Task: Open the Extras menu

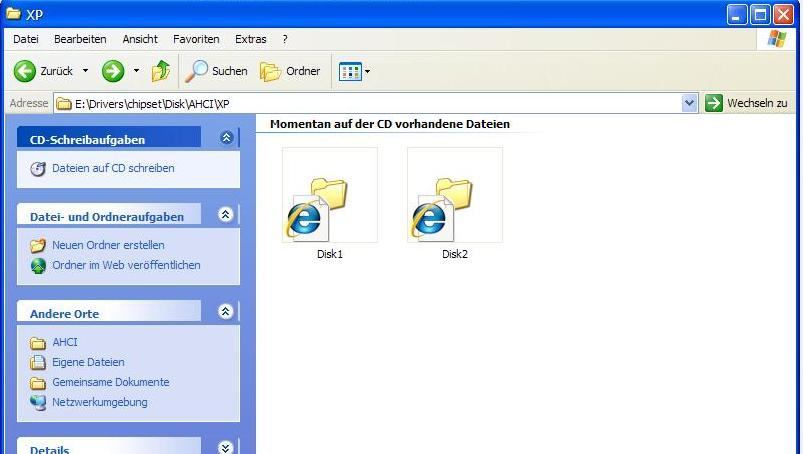Action: coord(250,39)
